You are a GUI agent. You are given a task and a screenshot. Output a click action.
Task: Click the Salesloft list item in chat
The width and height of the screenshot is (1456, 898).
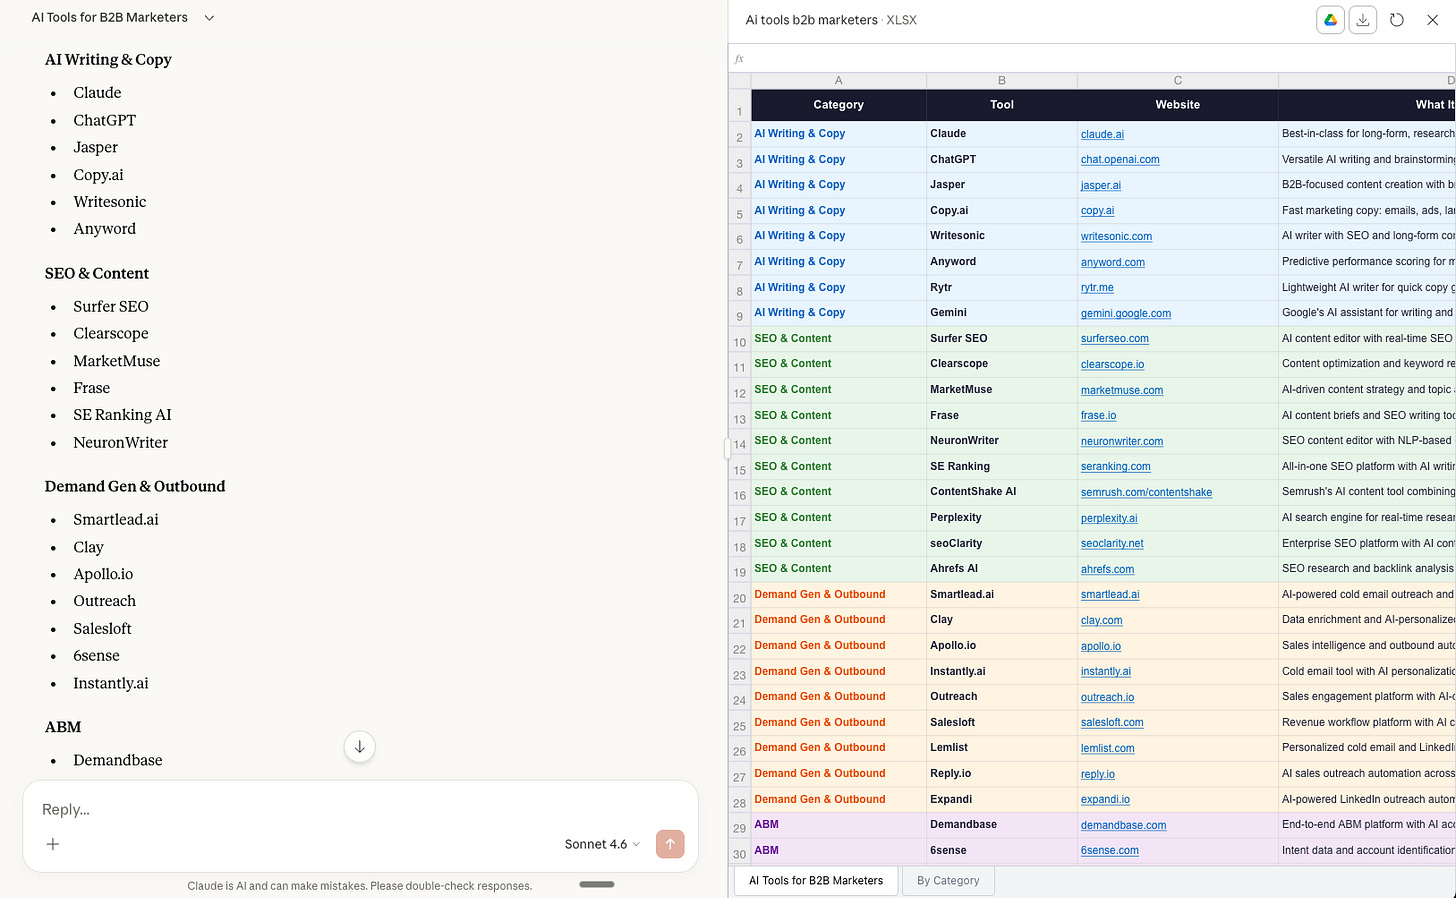pos(102,629)
